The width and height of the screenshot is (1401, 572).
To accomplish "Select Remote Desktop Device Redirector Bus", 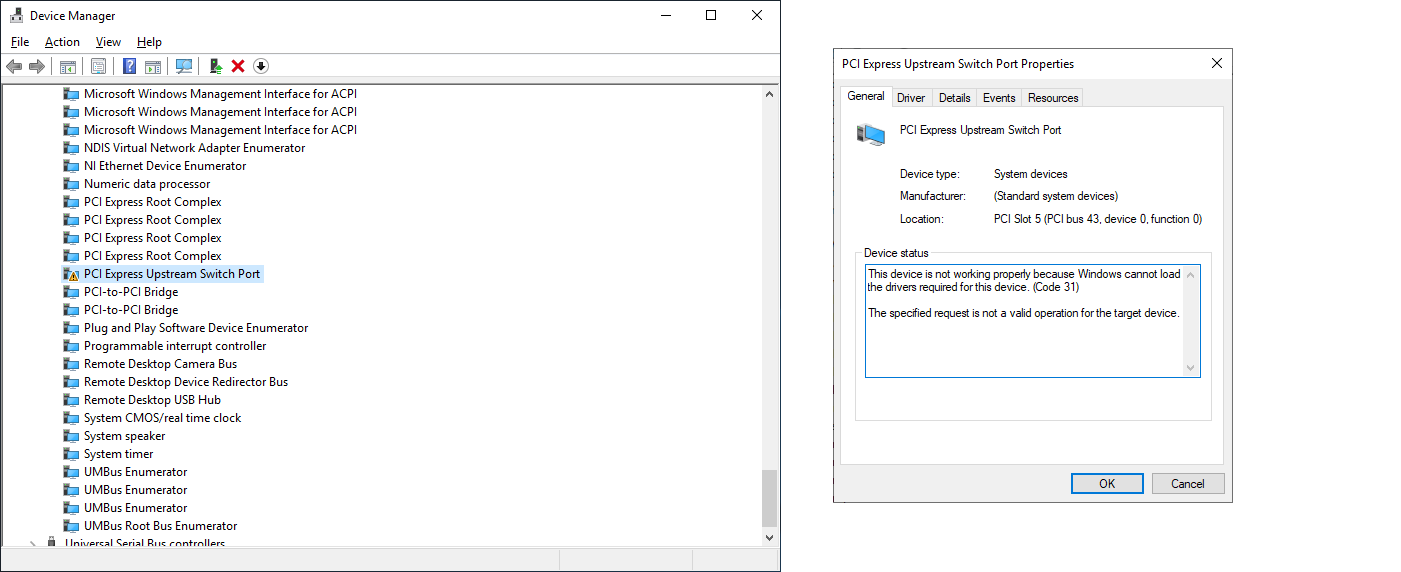I will [x=186, y=382].
